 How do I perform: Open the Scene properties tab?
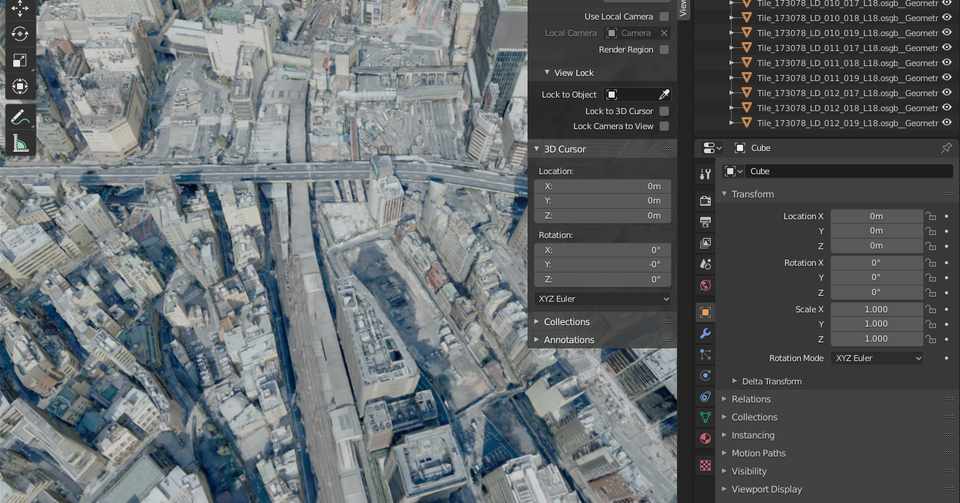coord(705,264)
